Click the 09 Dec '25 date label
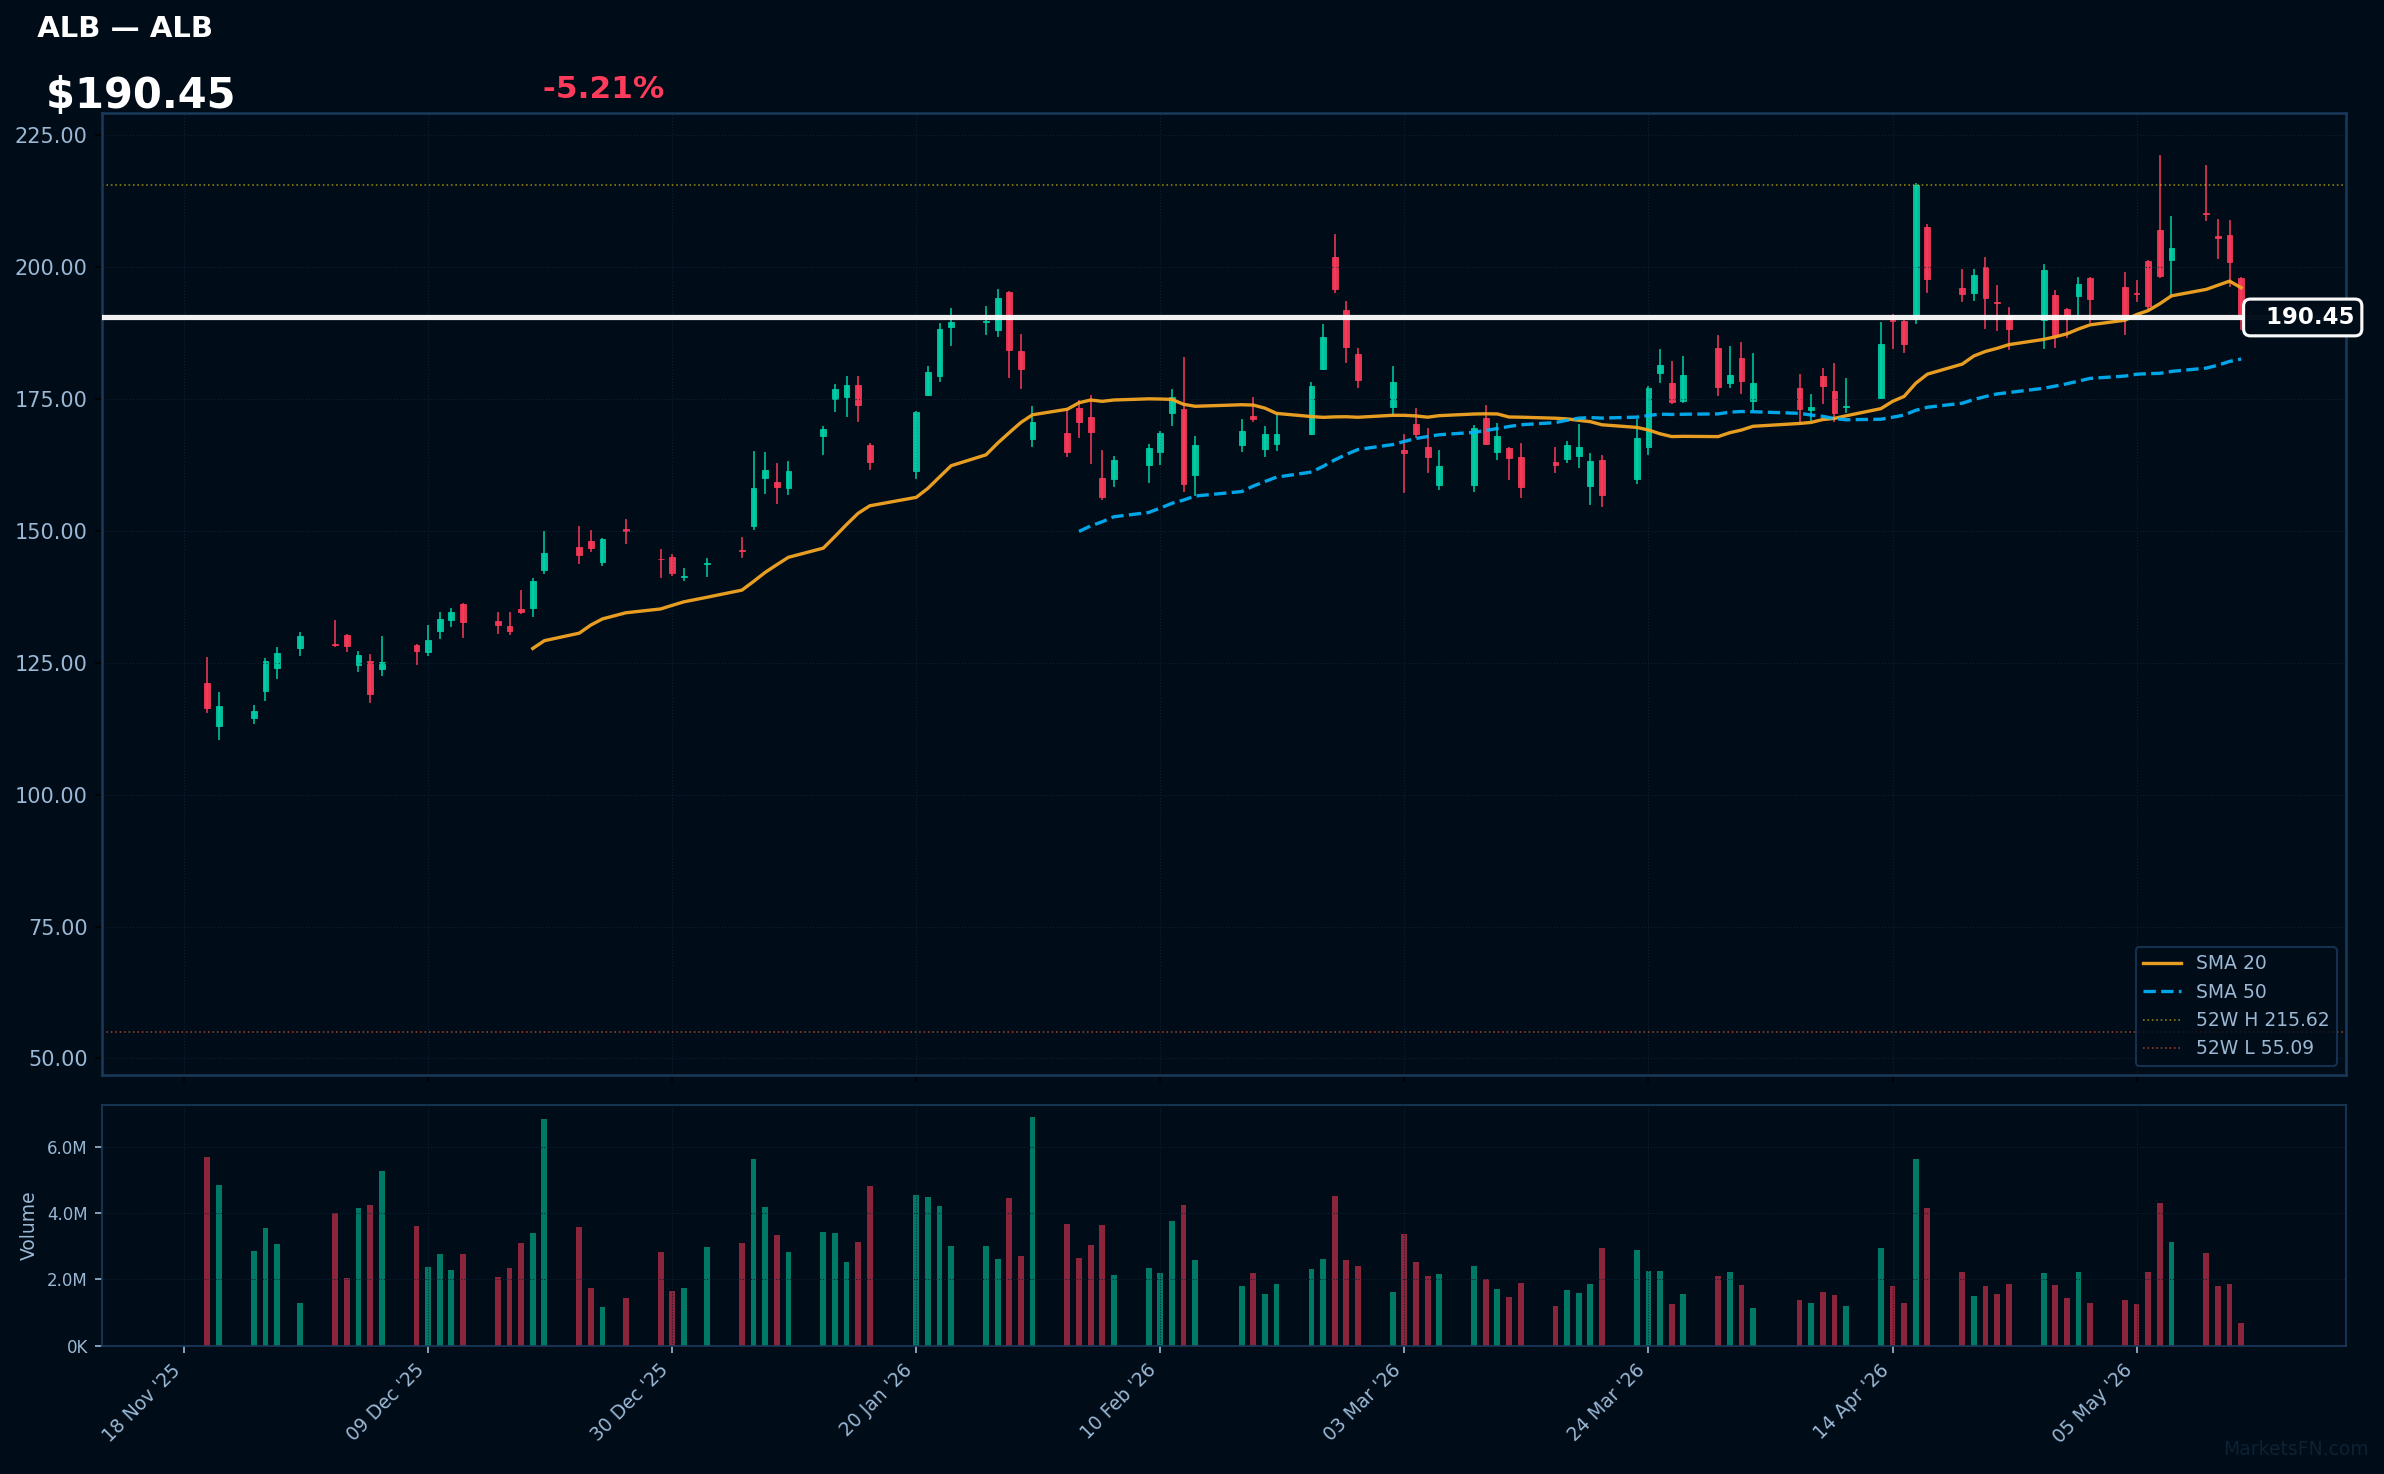2384x1474 pixels. pos(385,1402)
